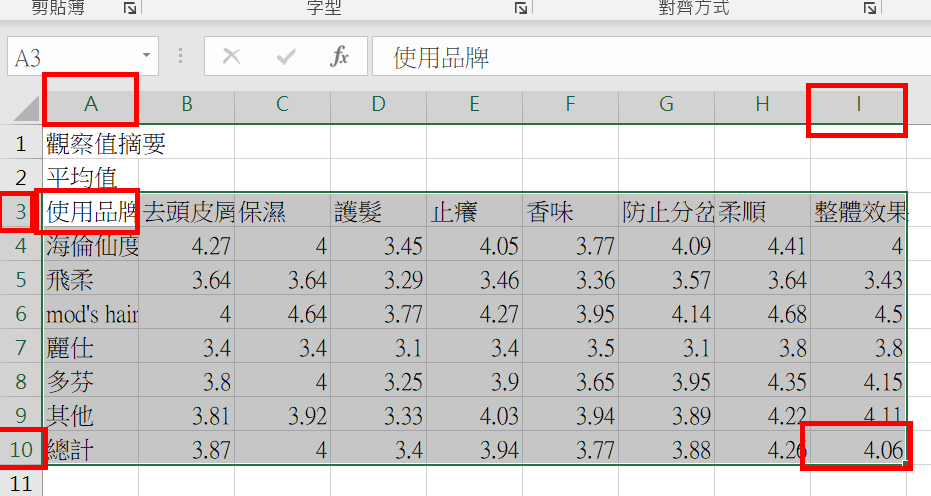This screenshot has height=496, width=931.
Task: Click inside the Name Box showing A3
Action: (70, 58)
